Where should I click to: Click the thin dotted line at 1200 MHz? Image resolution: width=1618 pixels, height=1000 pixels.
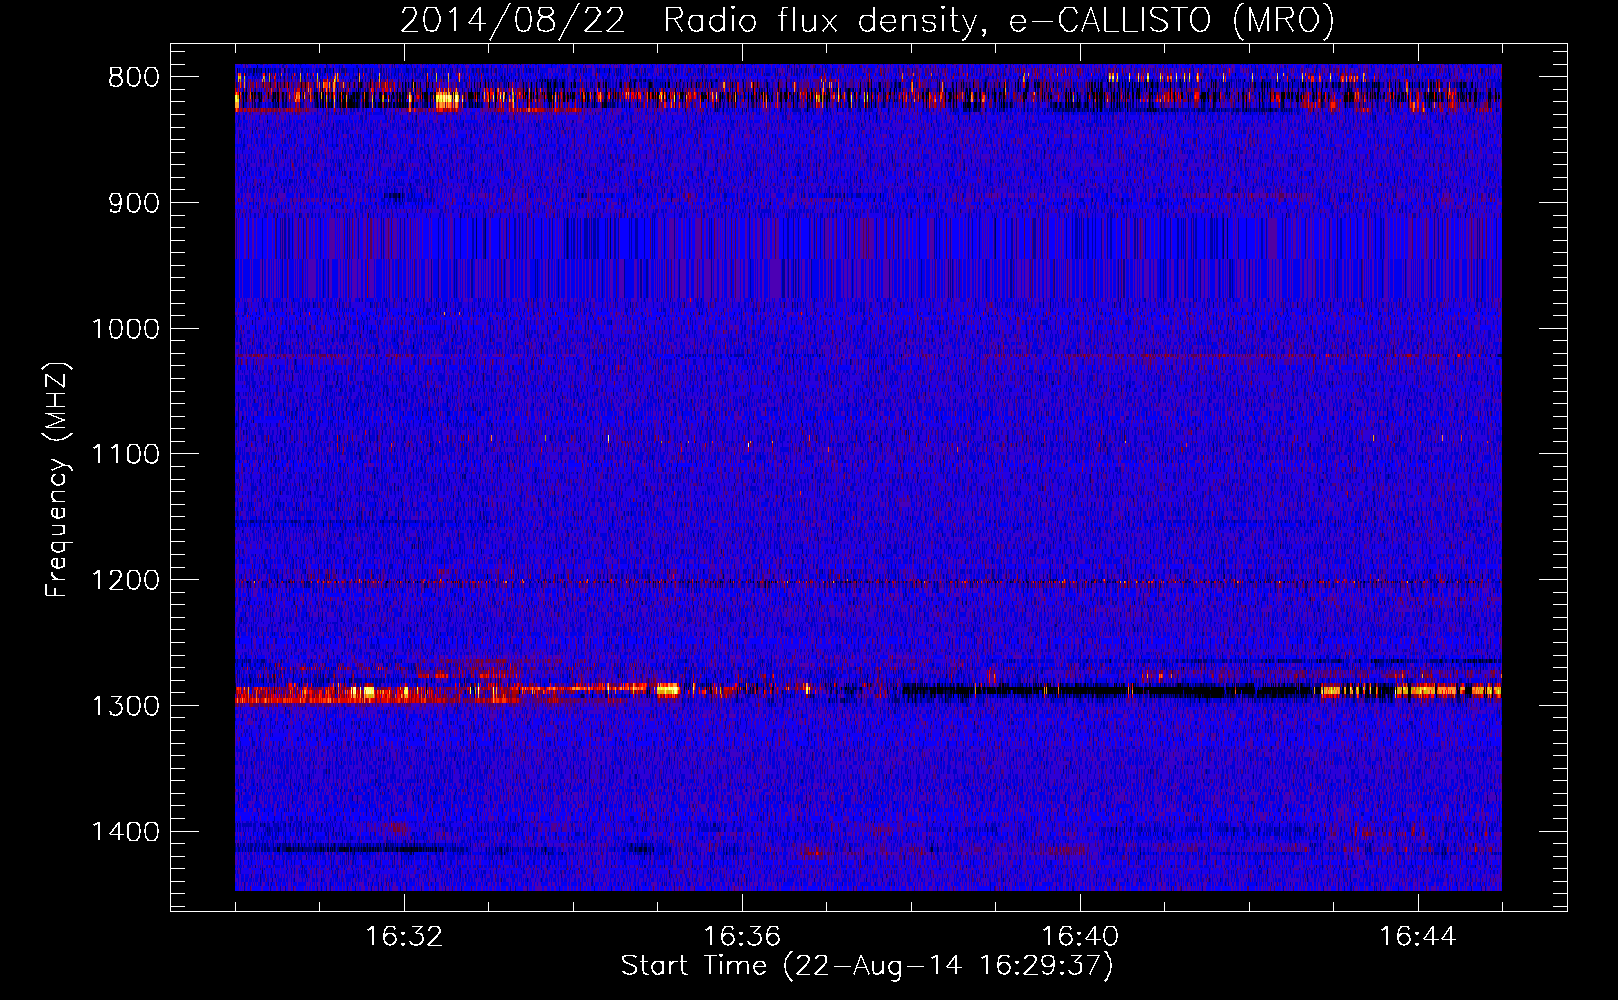(868, 582)
